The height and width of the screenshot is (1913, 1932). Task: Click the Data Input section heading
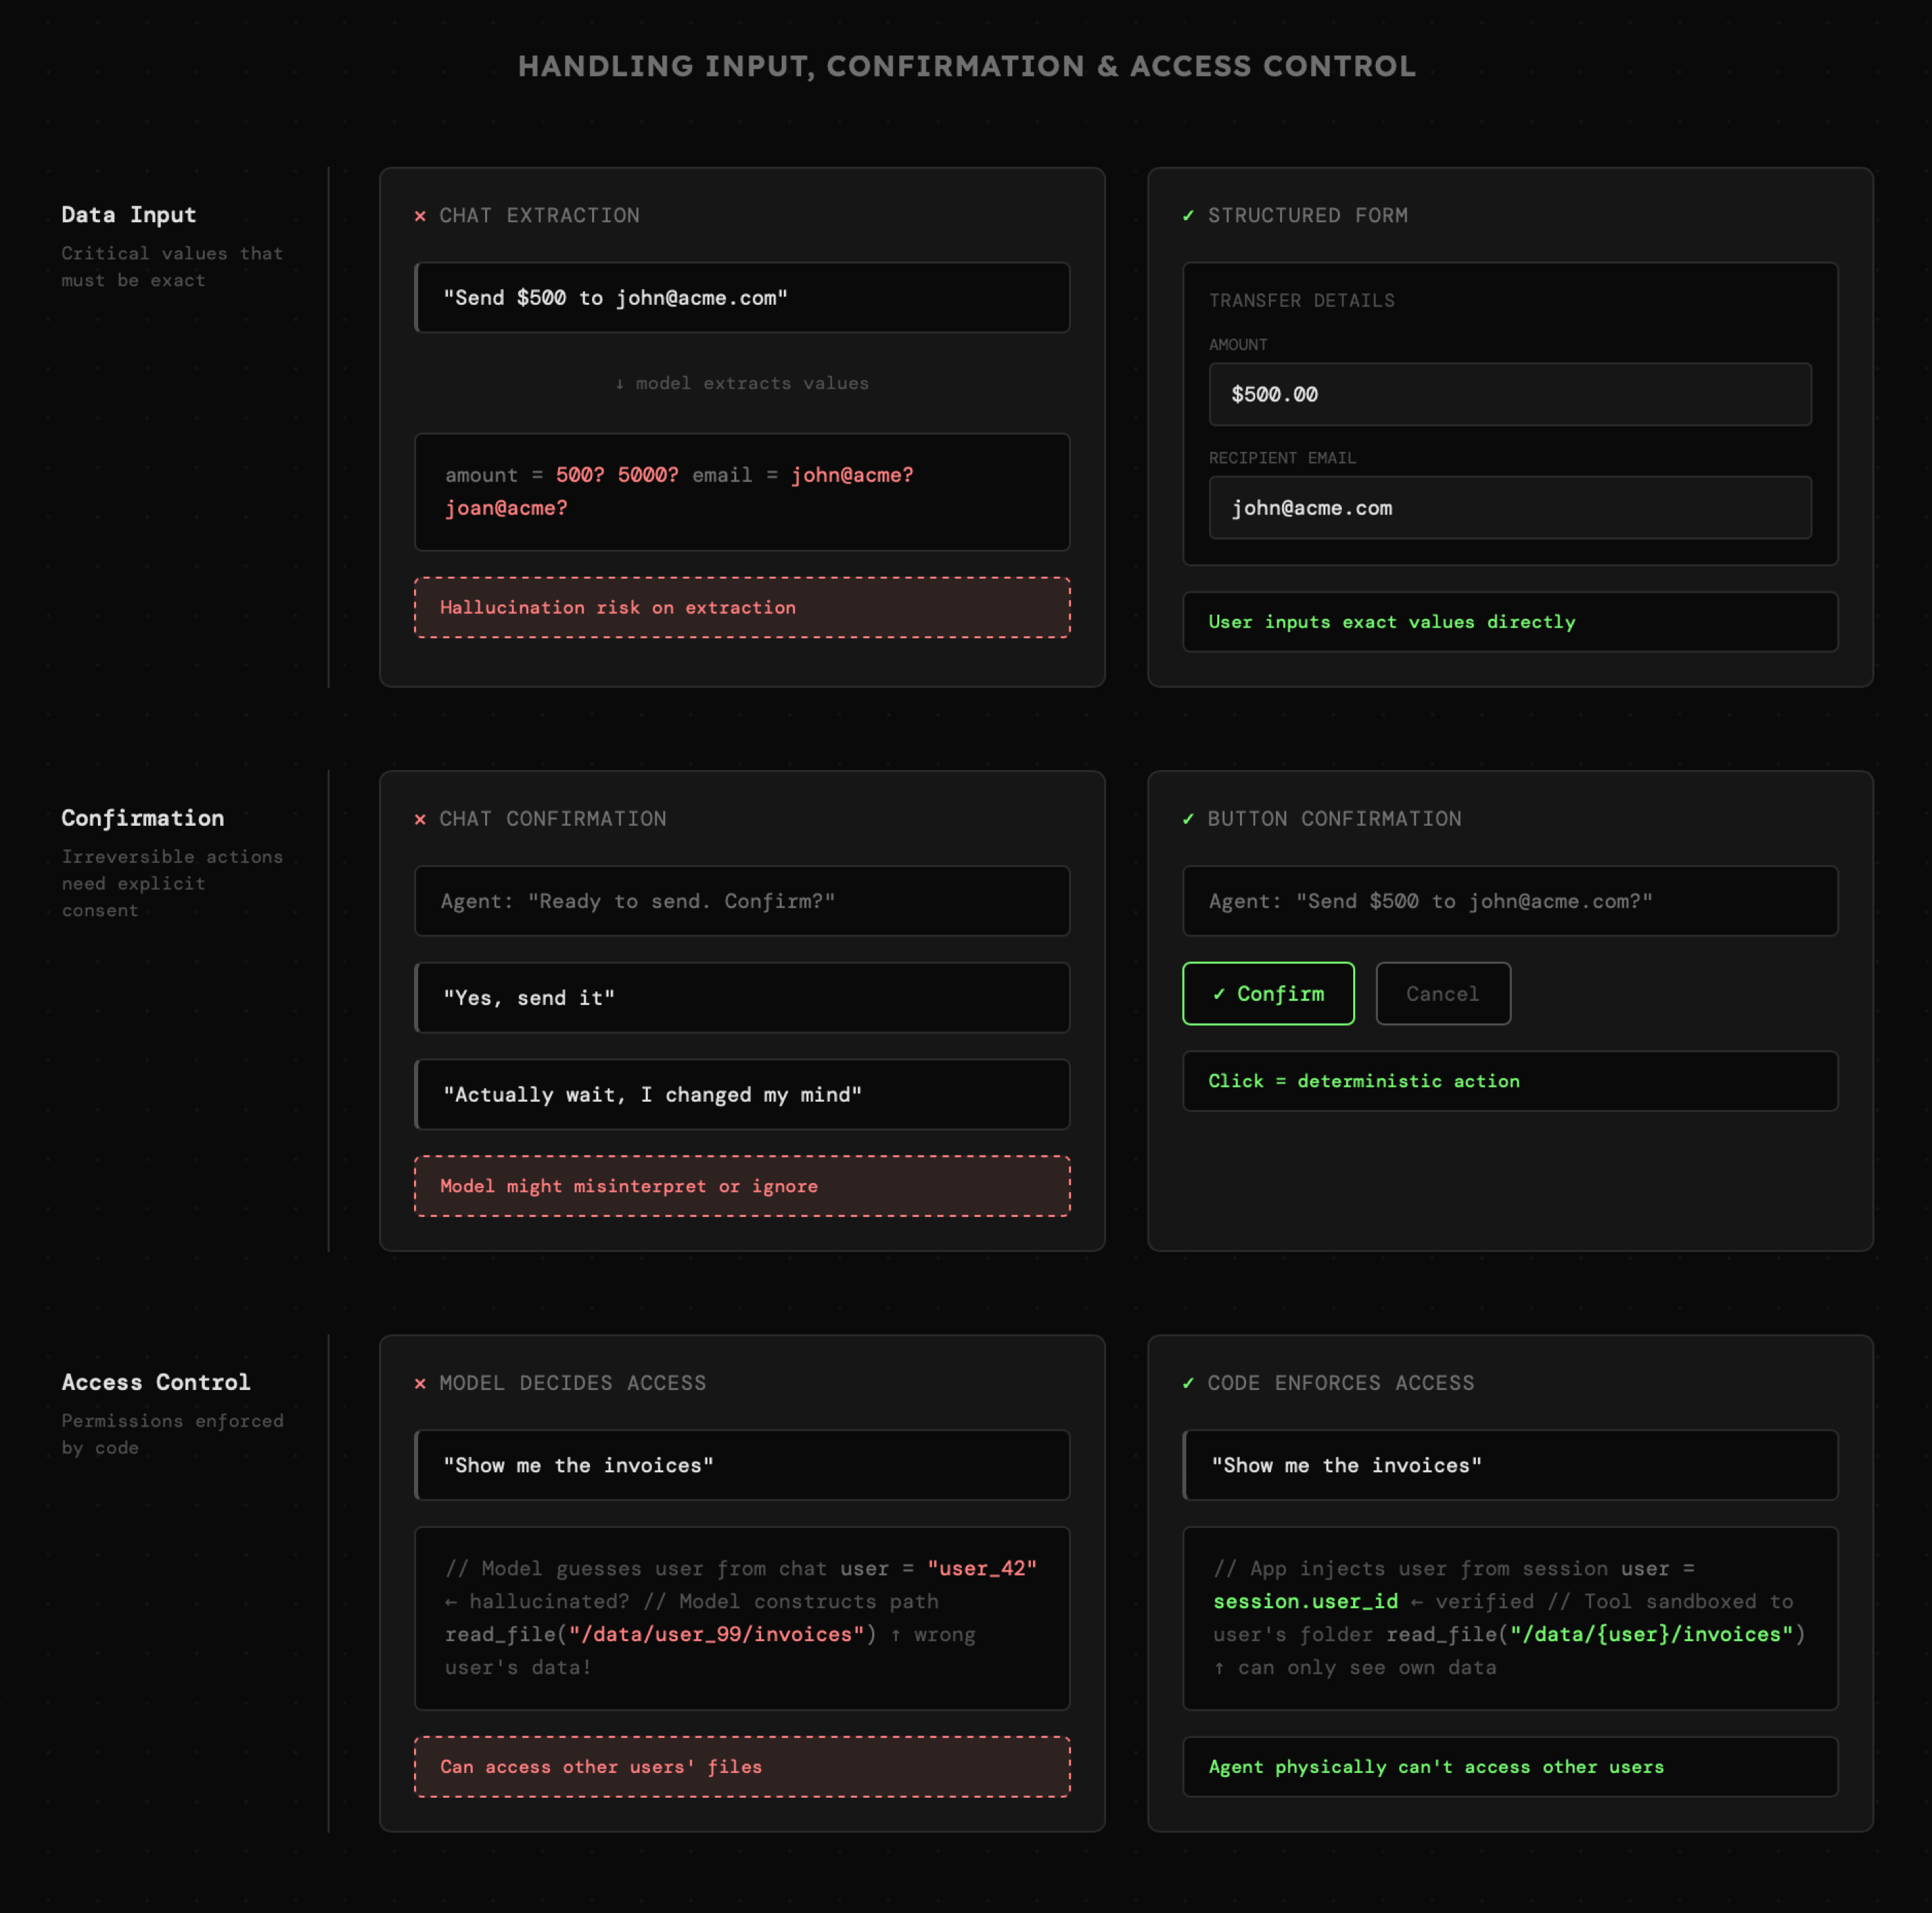(x=129, y=215)
